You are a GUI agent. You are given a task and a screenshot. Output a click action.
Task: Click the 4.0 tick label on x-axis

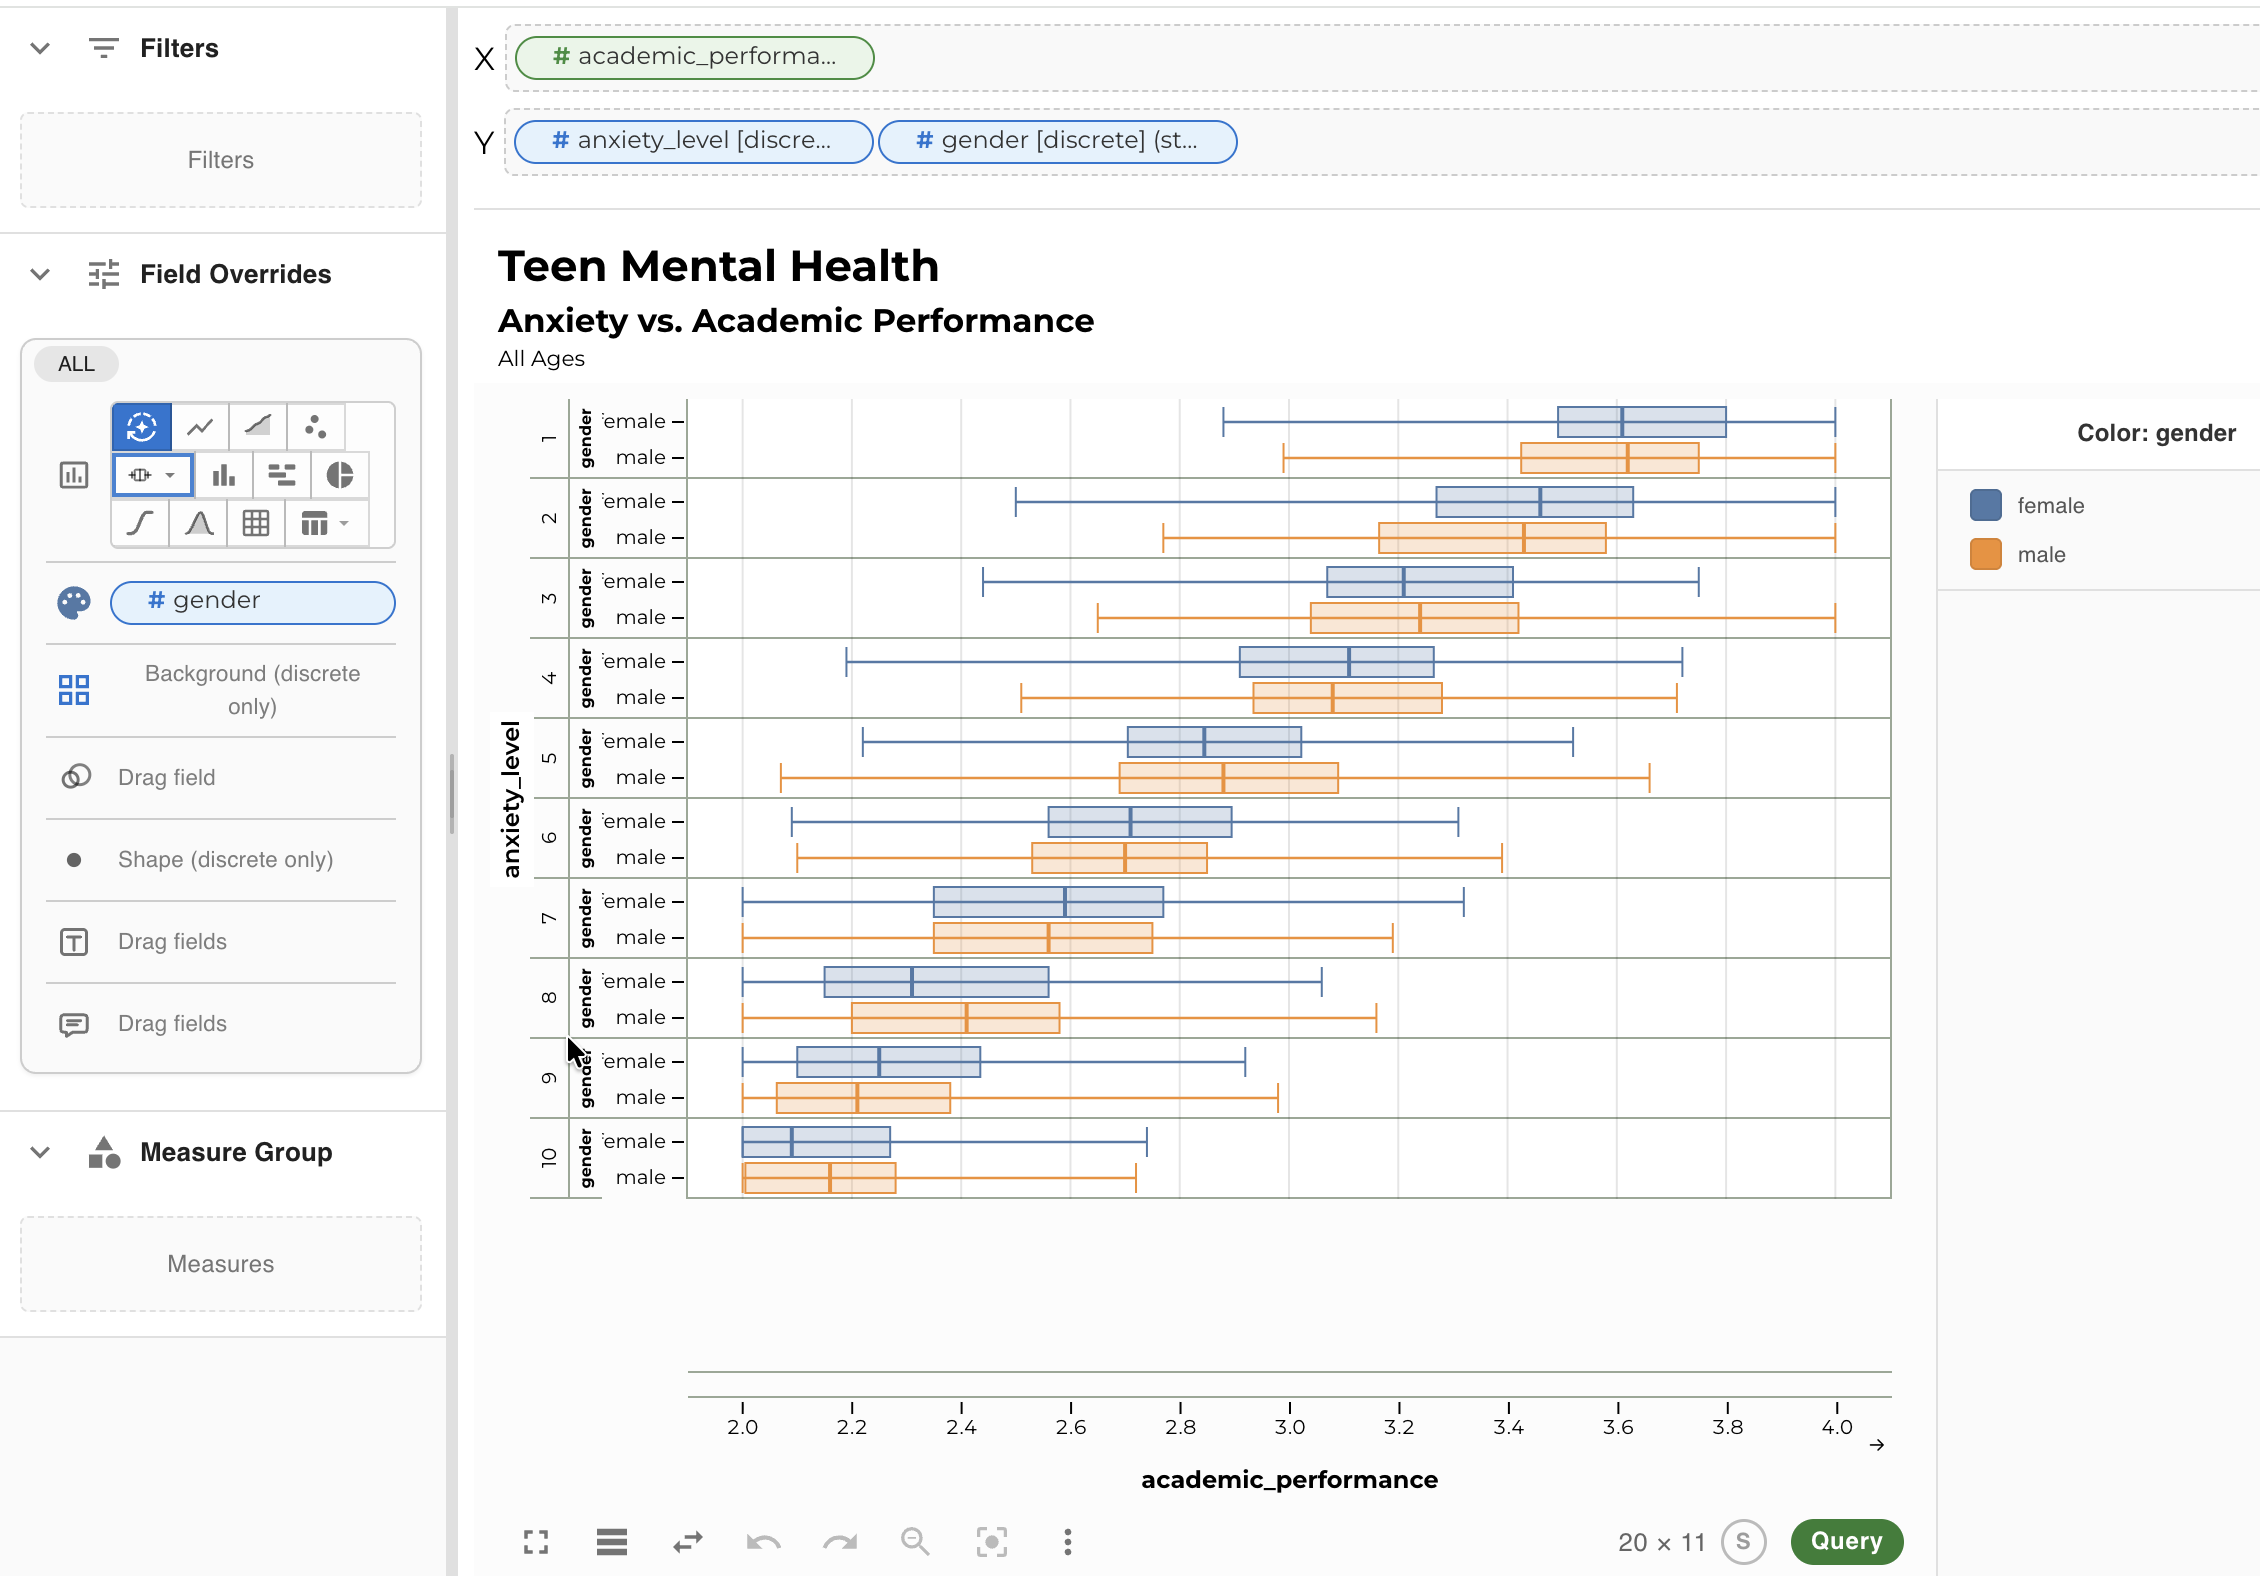point(1836,1427)
